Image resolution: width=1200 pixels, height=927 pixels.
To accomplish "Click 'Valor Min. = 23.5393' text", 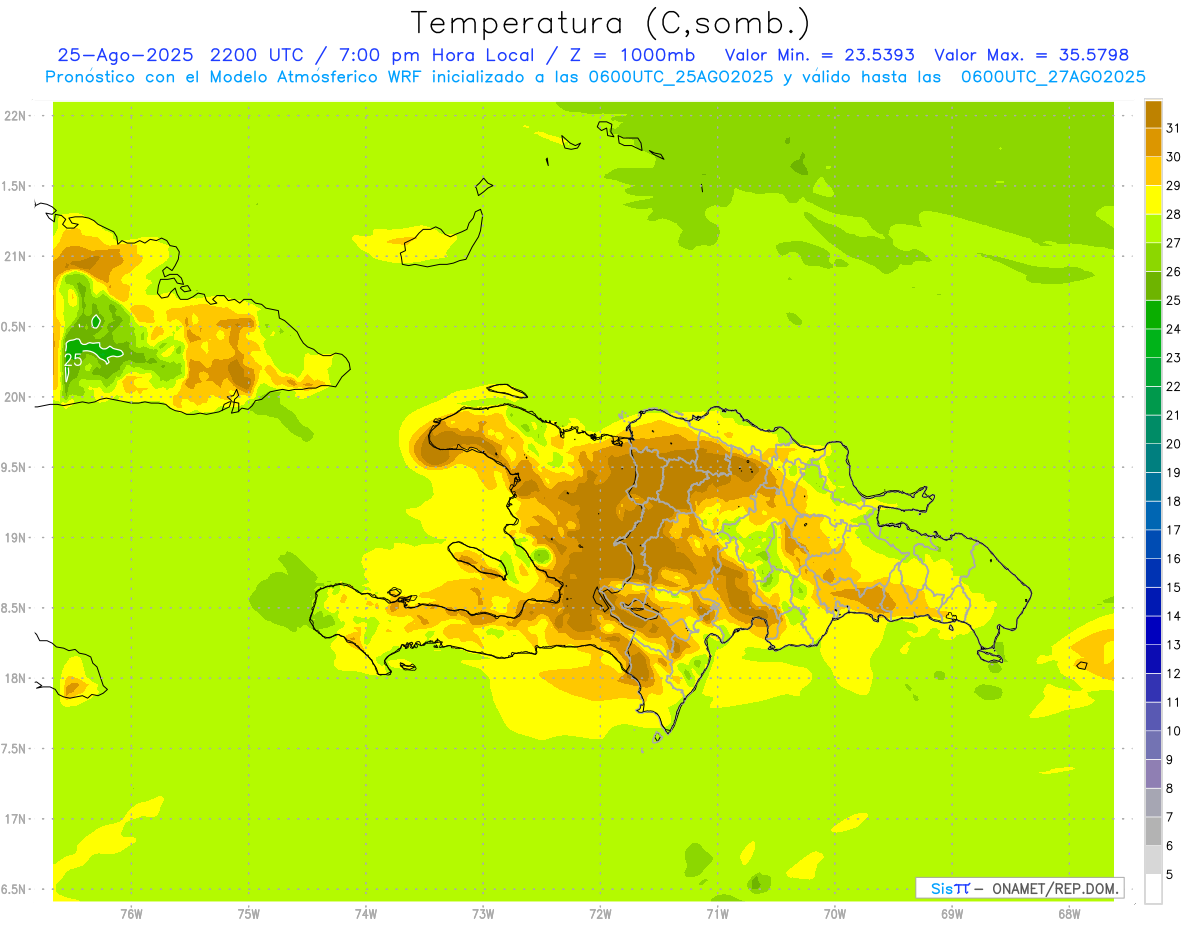I will point(819,55).
